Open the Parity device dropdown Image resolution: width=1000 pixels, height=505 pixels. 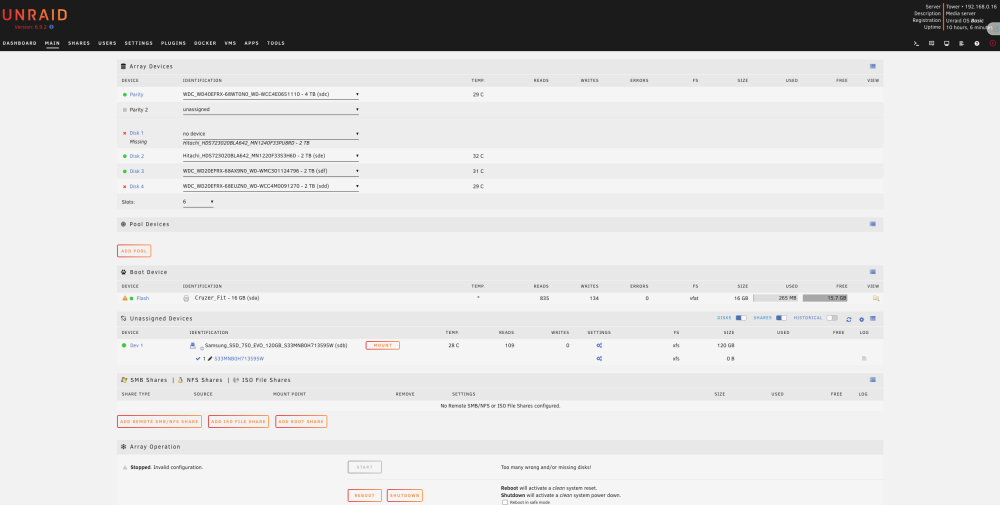click(x=271, y=94)
